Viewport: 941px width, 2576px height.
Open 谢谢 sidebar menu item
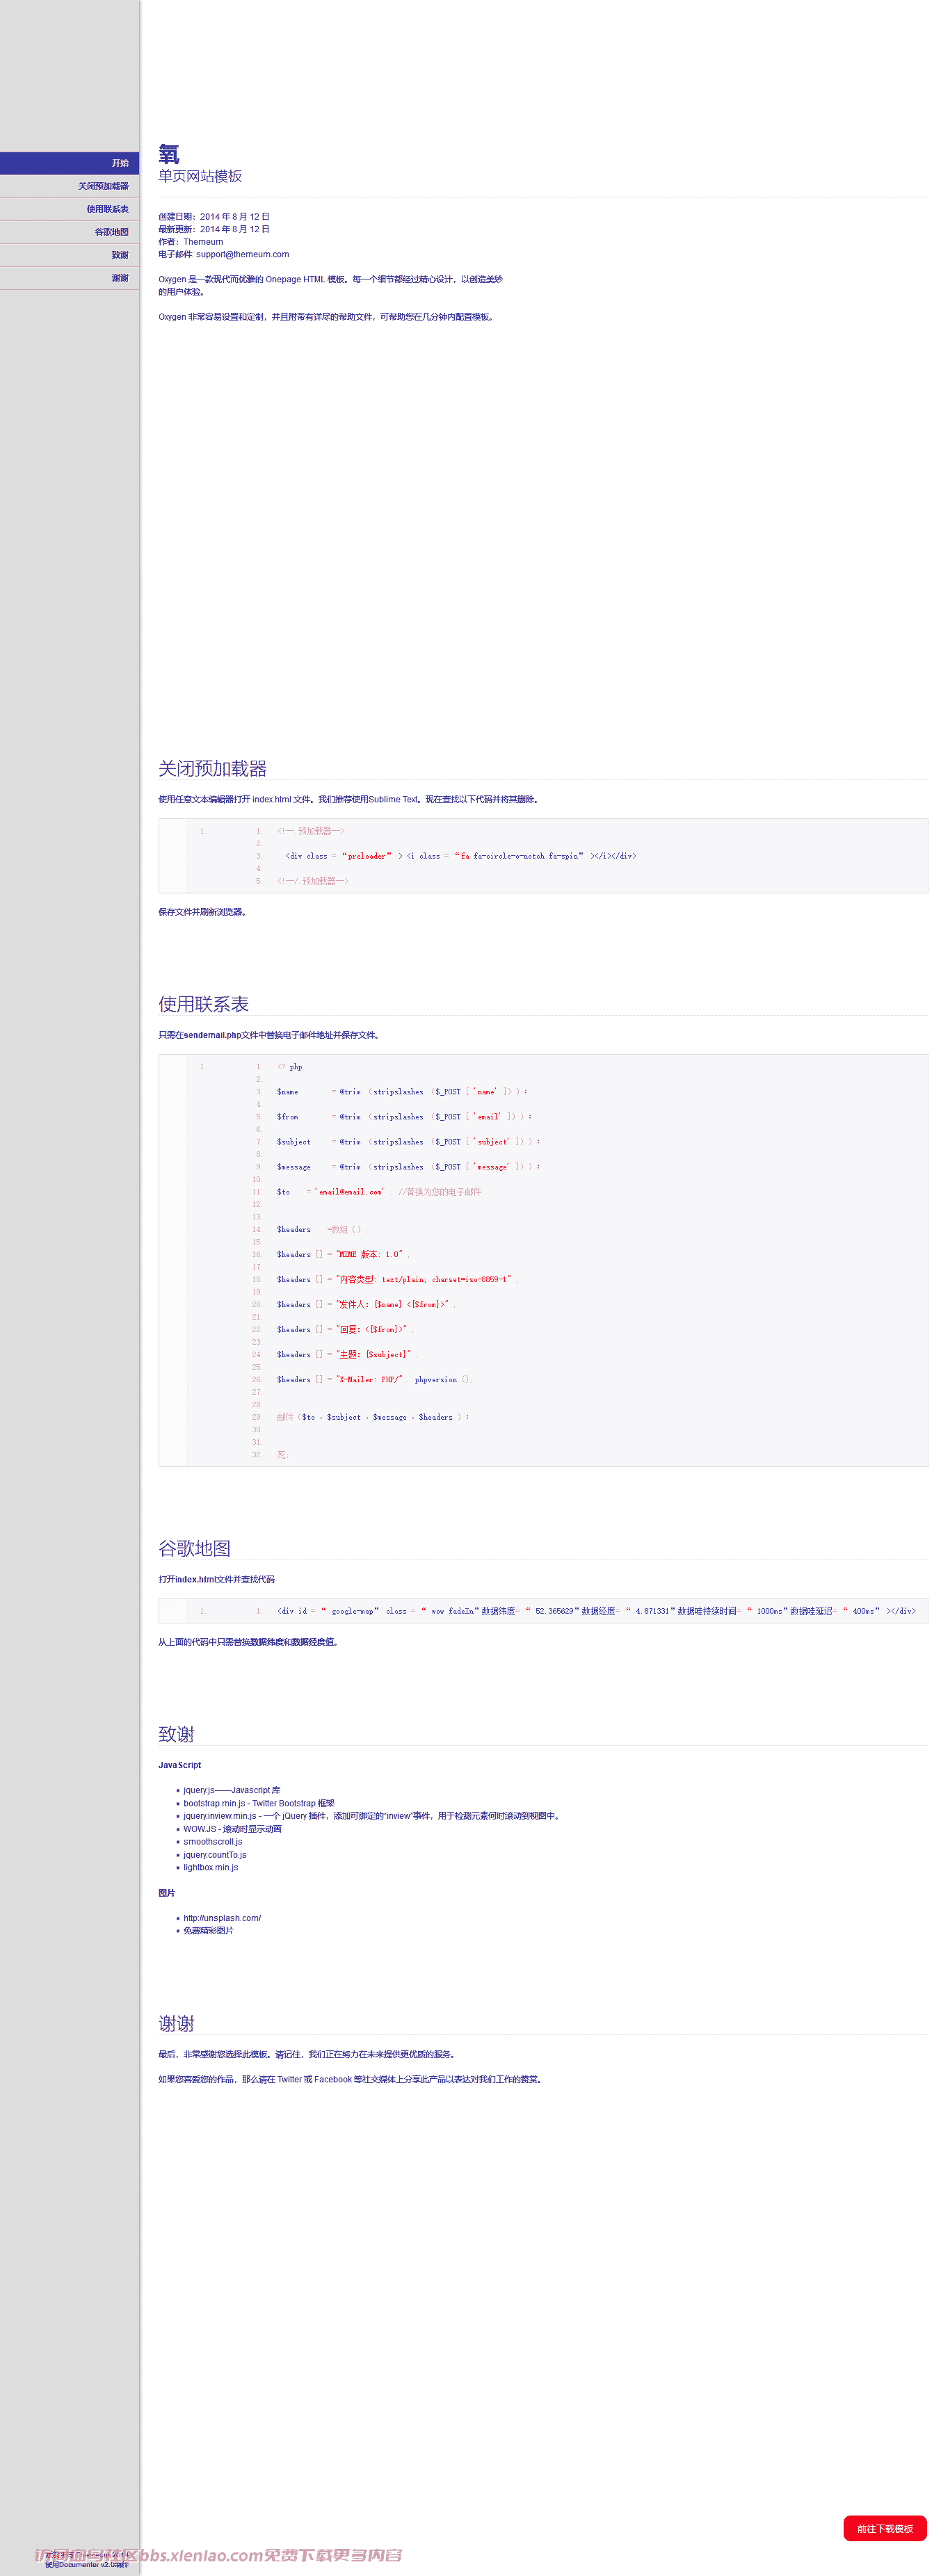(69, 278)
